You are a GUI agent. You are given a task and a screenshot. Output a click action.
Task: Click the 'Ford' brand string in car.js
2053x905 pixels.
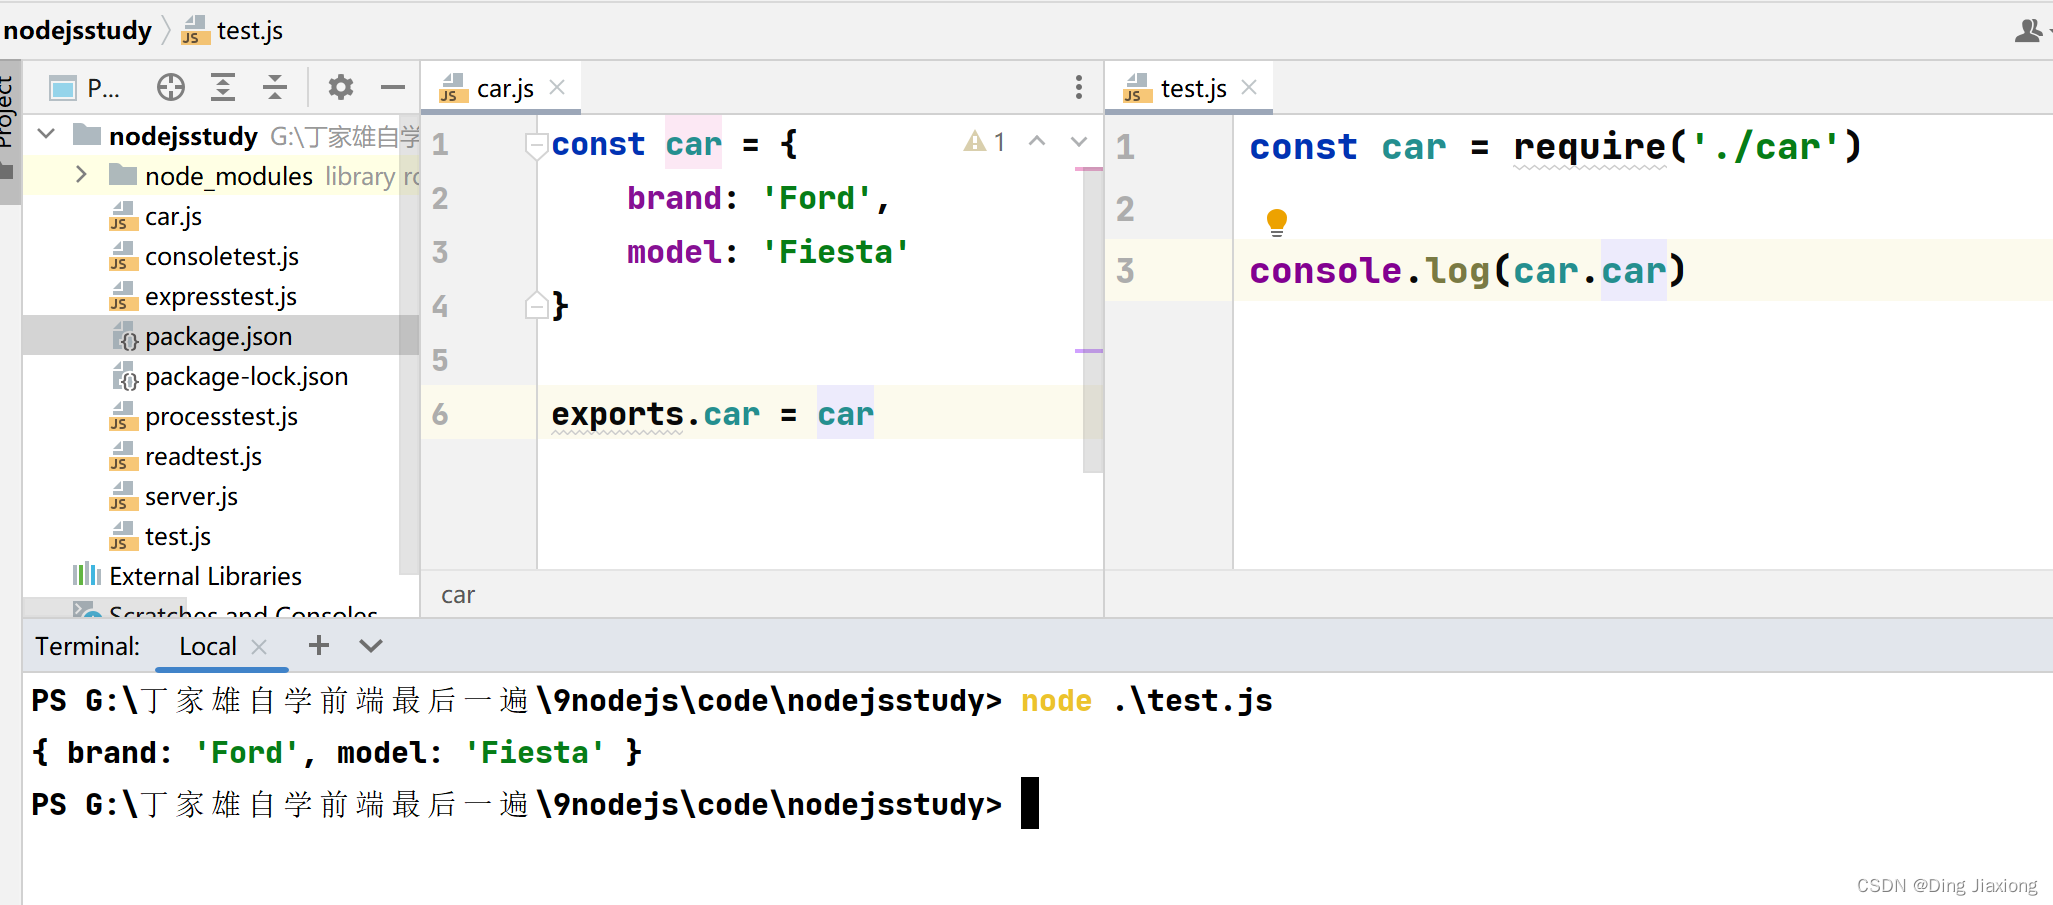817,198
